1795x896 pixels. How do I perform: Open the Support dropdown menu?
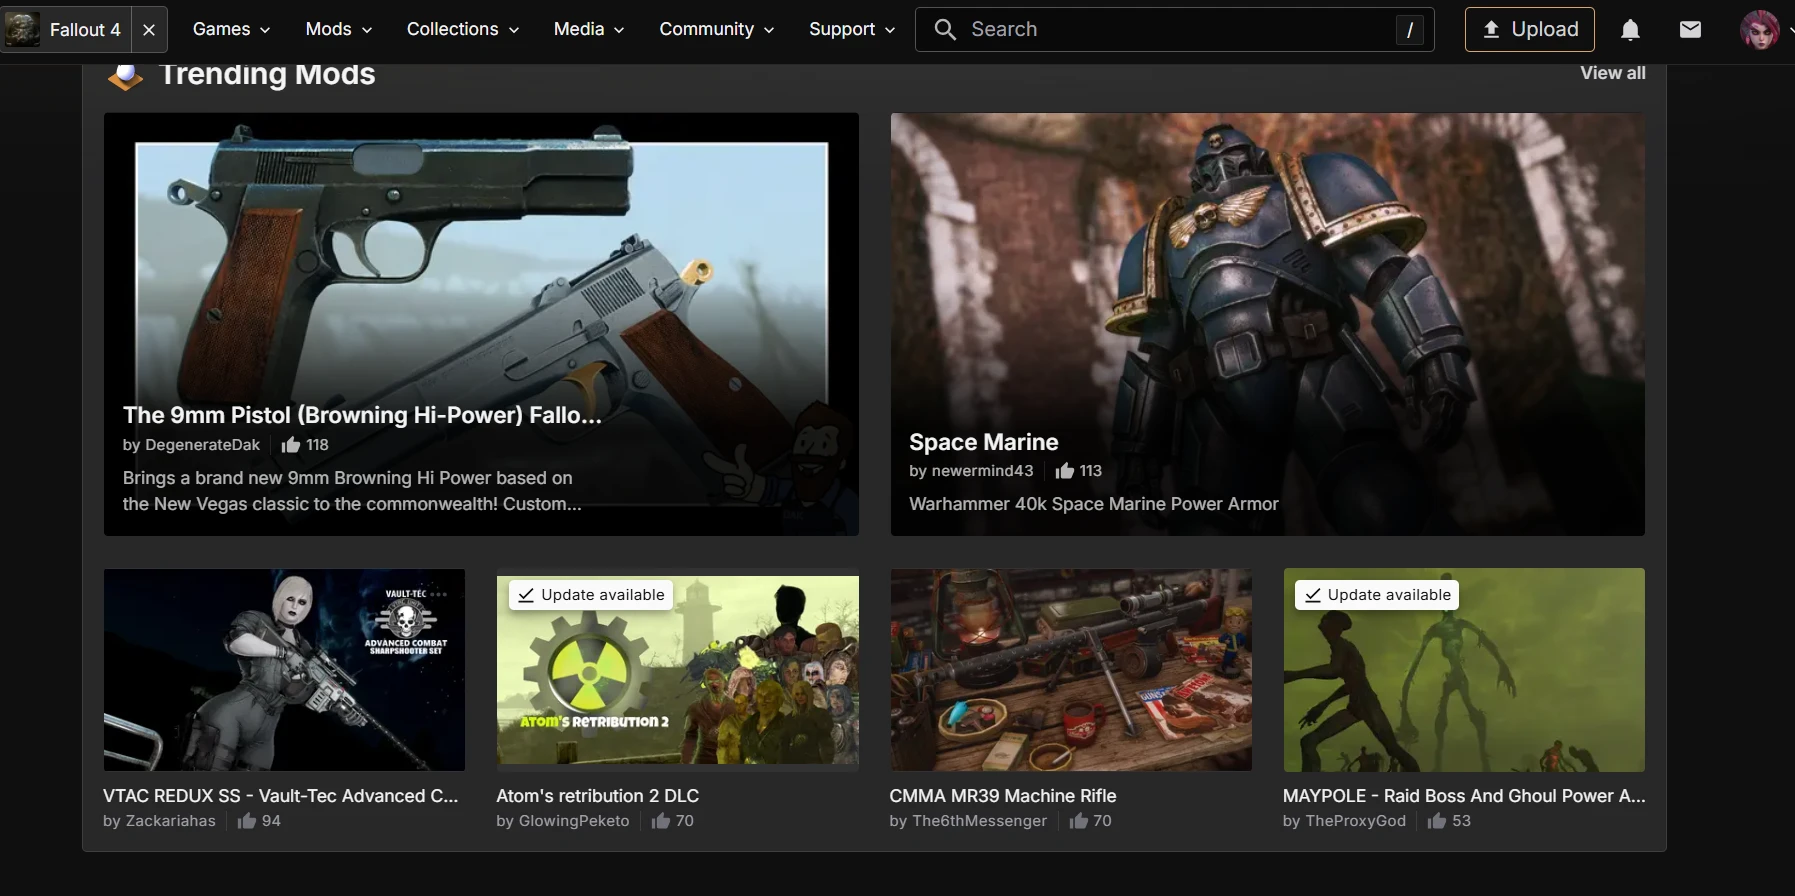click(852, 29)
